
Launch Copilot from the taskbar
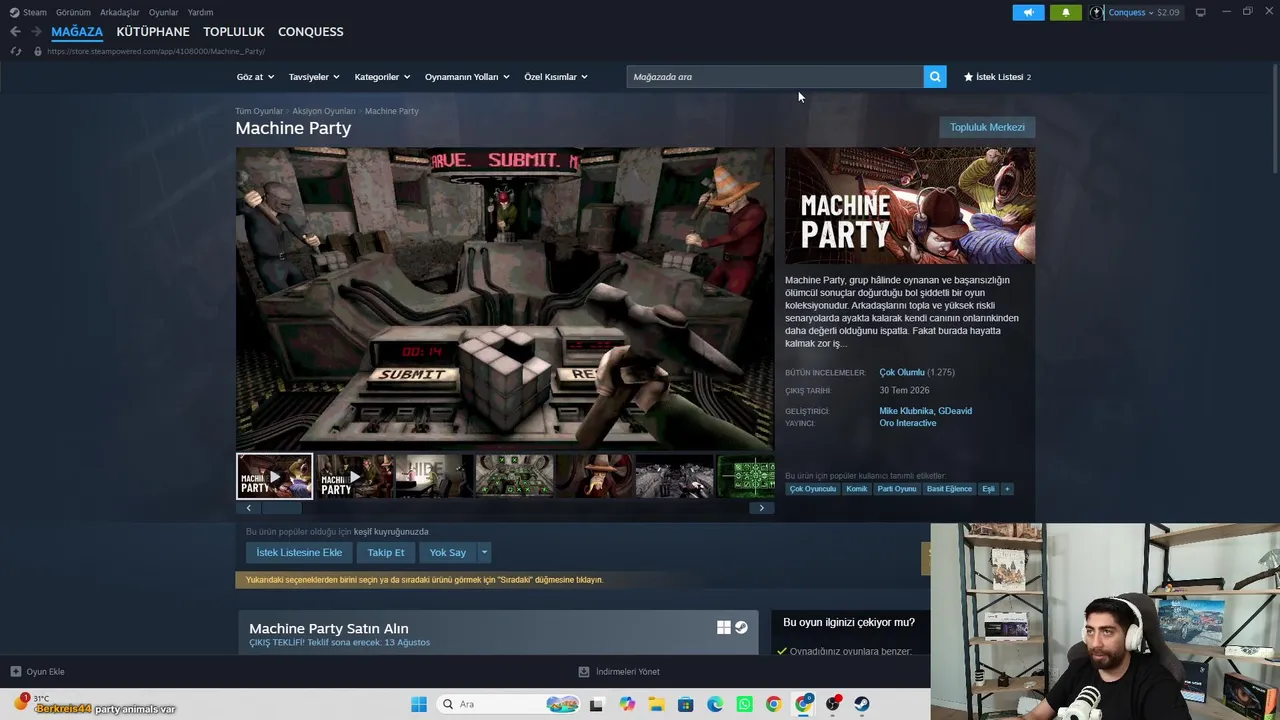tap(627, 704)
